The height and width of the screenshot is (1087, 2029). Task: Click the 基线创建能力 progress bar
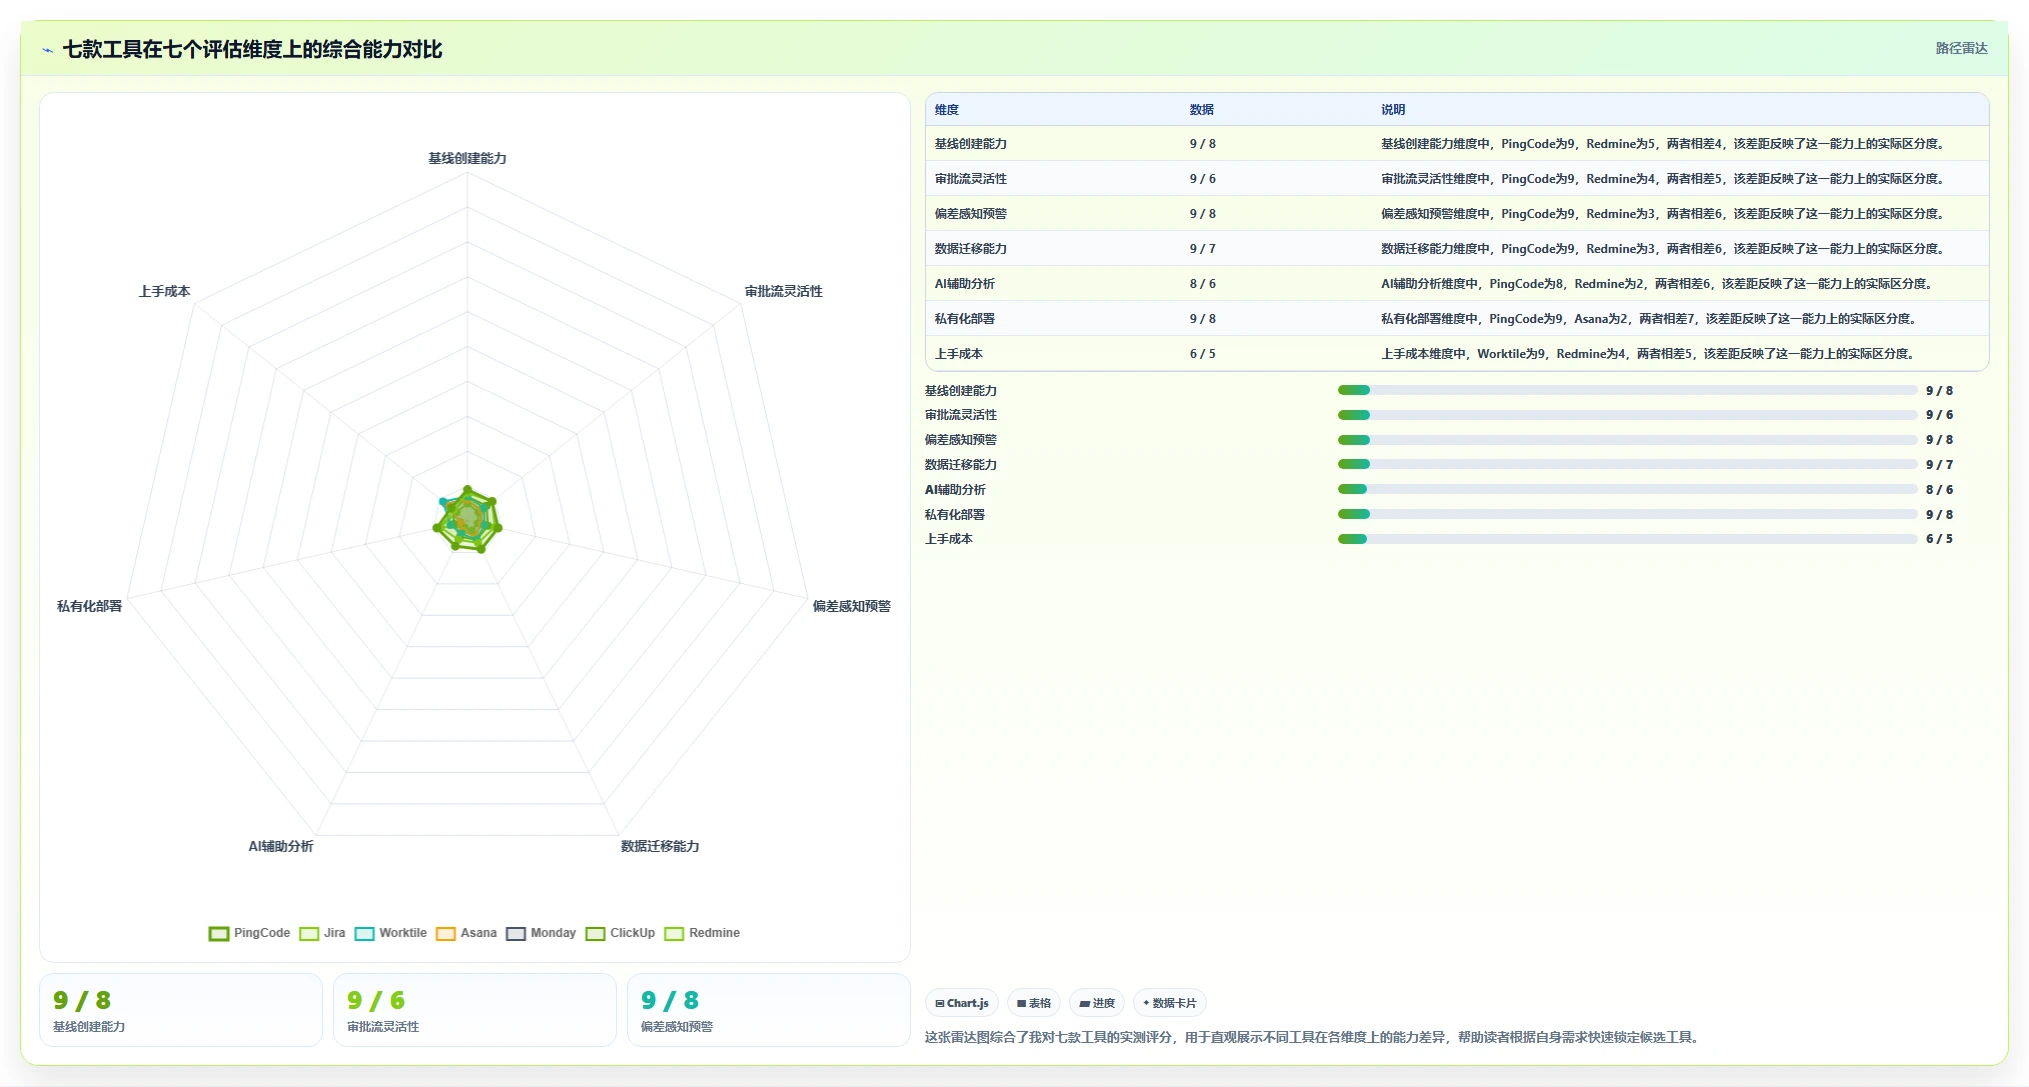(x=1627, y=390)
